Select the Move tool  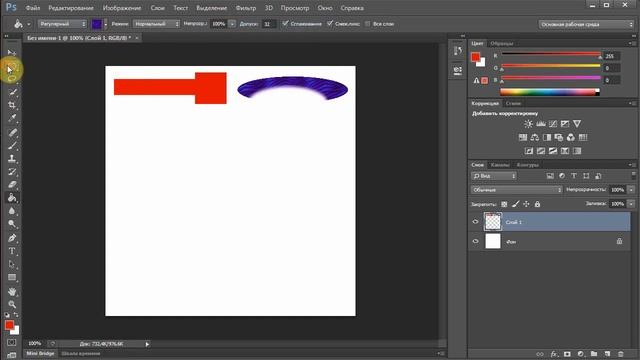[x=12, y=53]
